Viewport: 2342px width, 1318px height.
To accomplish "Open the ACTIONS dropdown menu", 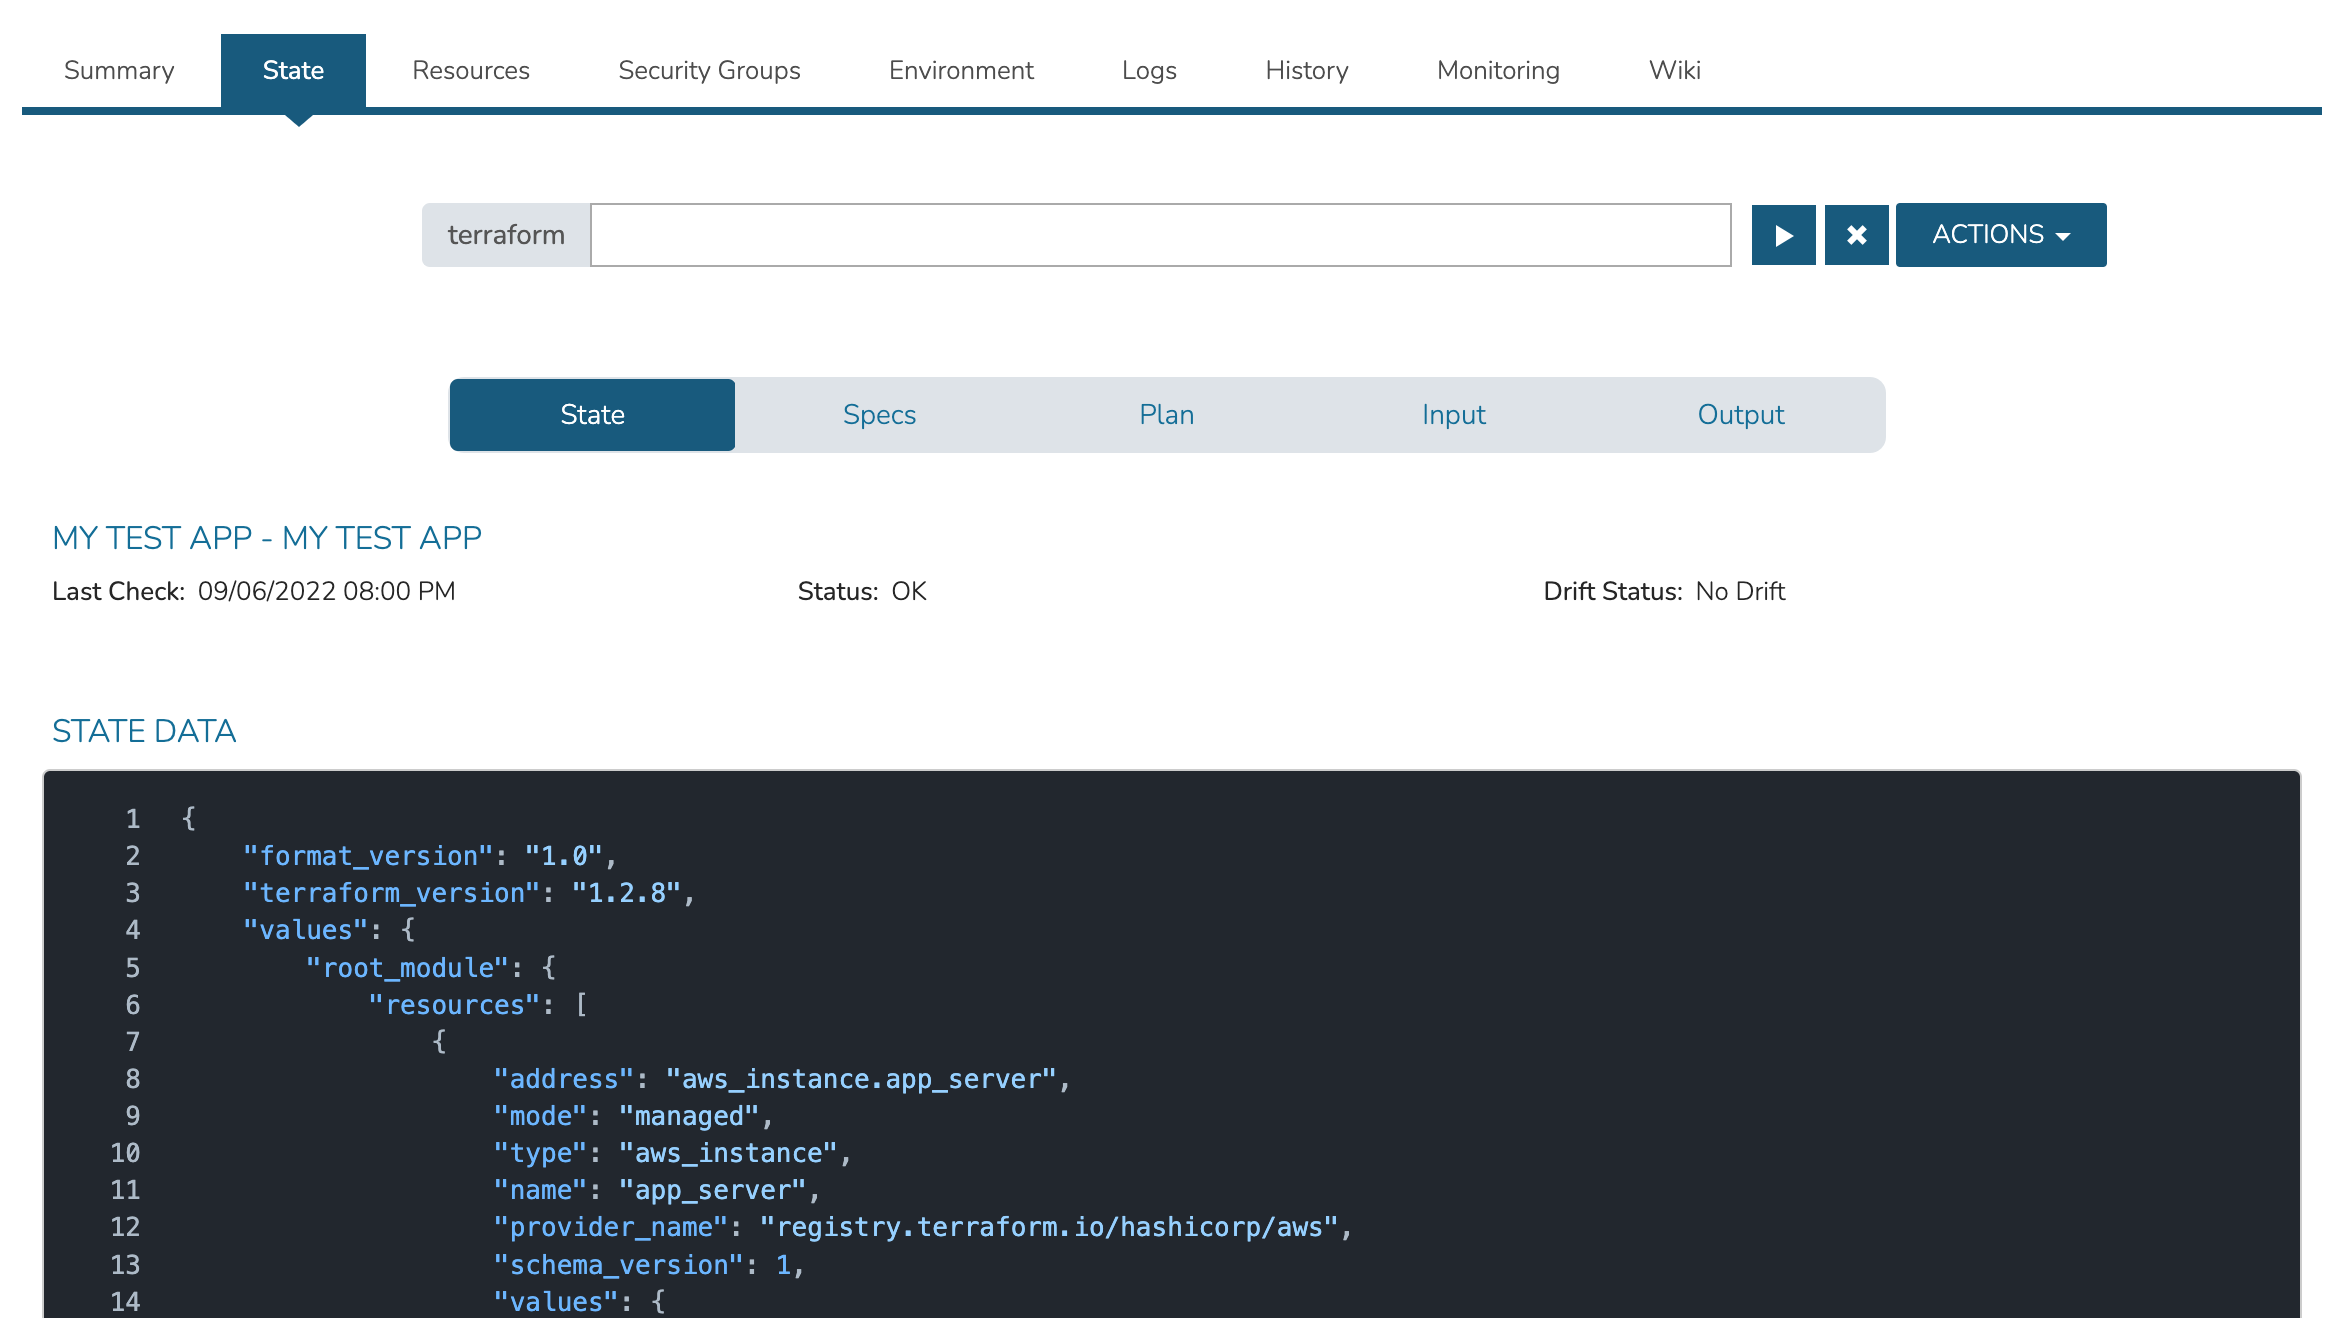I will (2000, 235).
